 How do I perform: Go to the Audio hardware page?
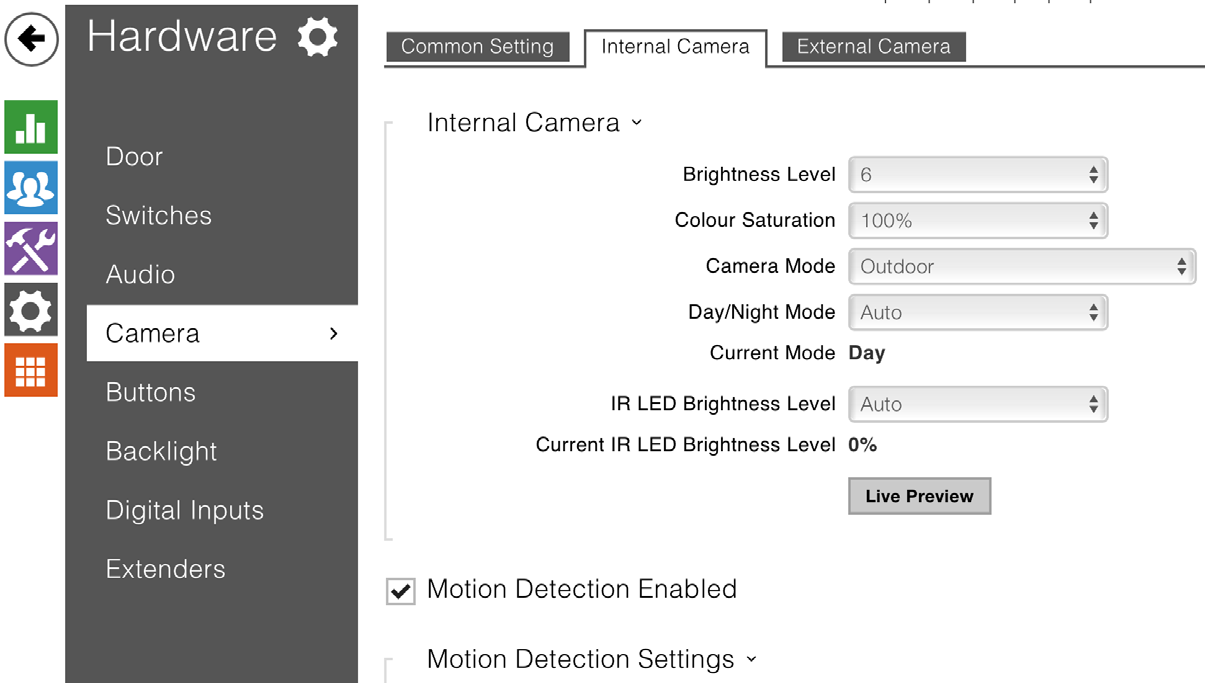[x=140, y=275]
